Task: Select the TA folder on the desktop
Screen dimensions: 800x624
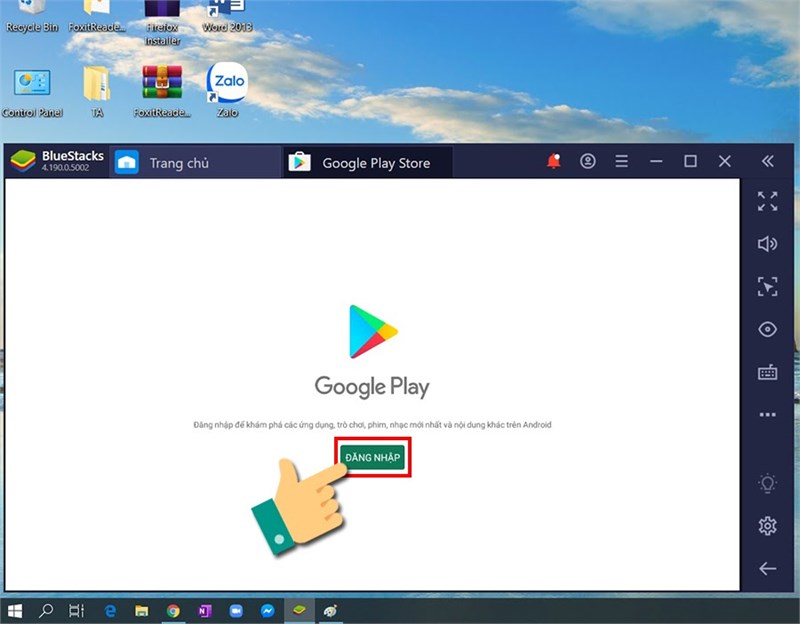Action: pyautogui.click(x=97, y=92)
